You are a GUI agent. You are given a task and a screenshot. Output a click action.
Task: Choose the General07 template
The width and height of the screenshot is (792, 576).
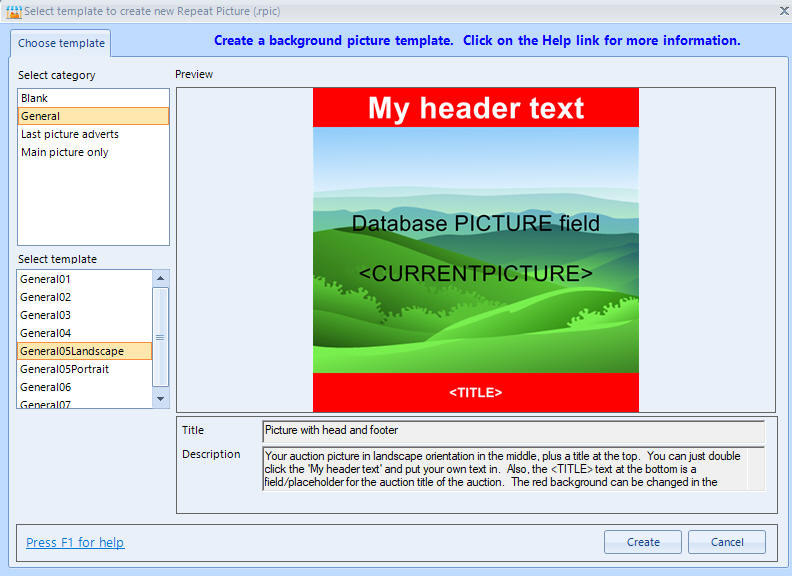(x=84, y=403)
